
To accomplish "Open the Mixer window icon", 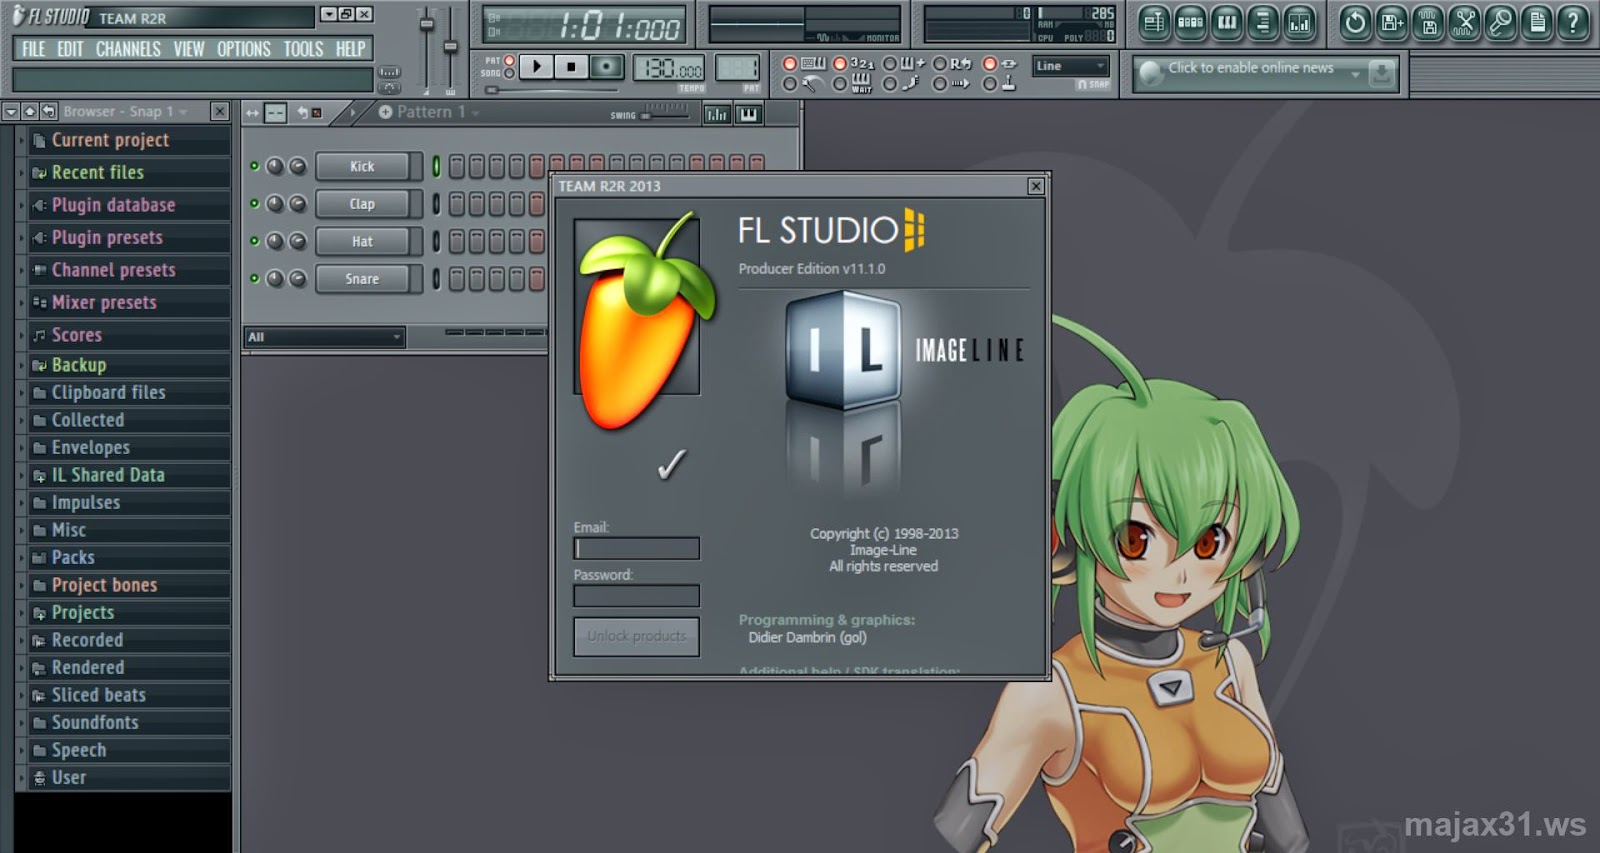I will click(x=1299, y=22).
